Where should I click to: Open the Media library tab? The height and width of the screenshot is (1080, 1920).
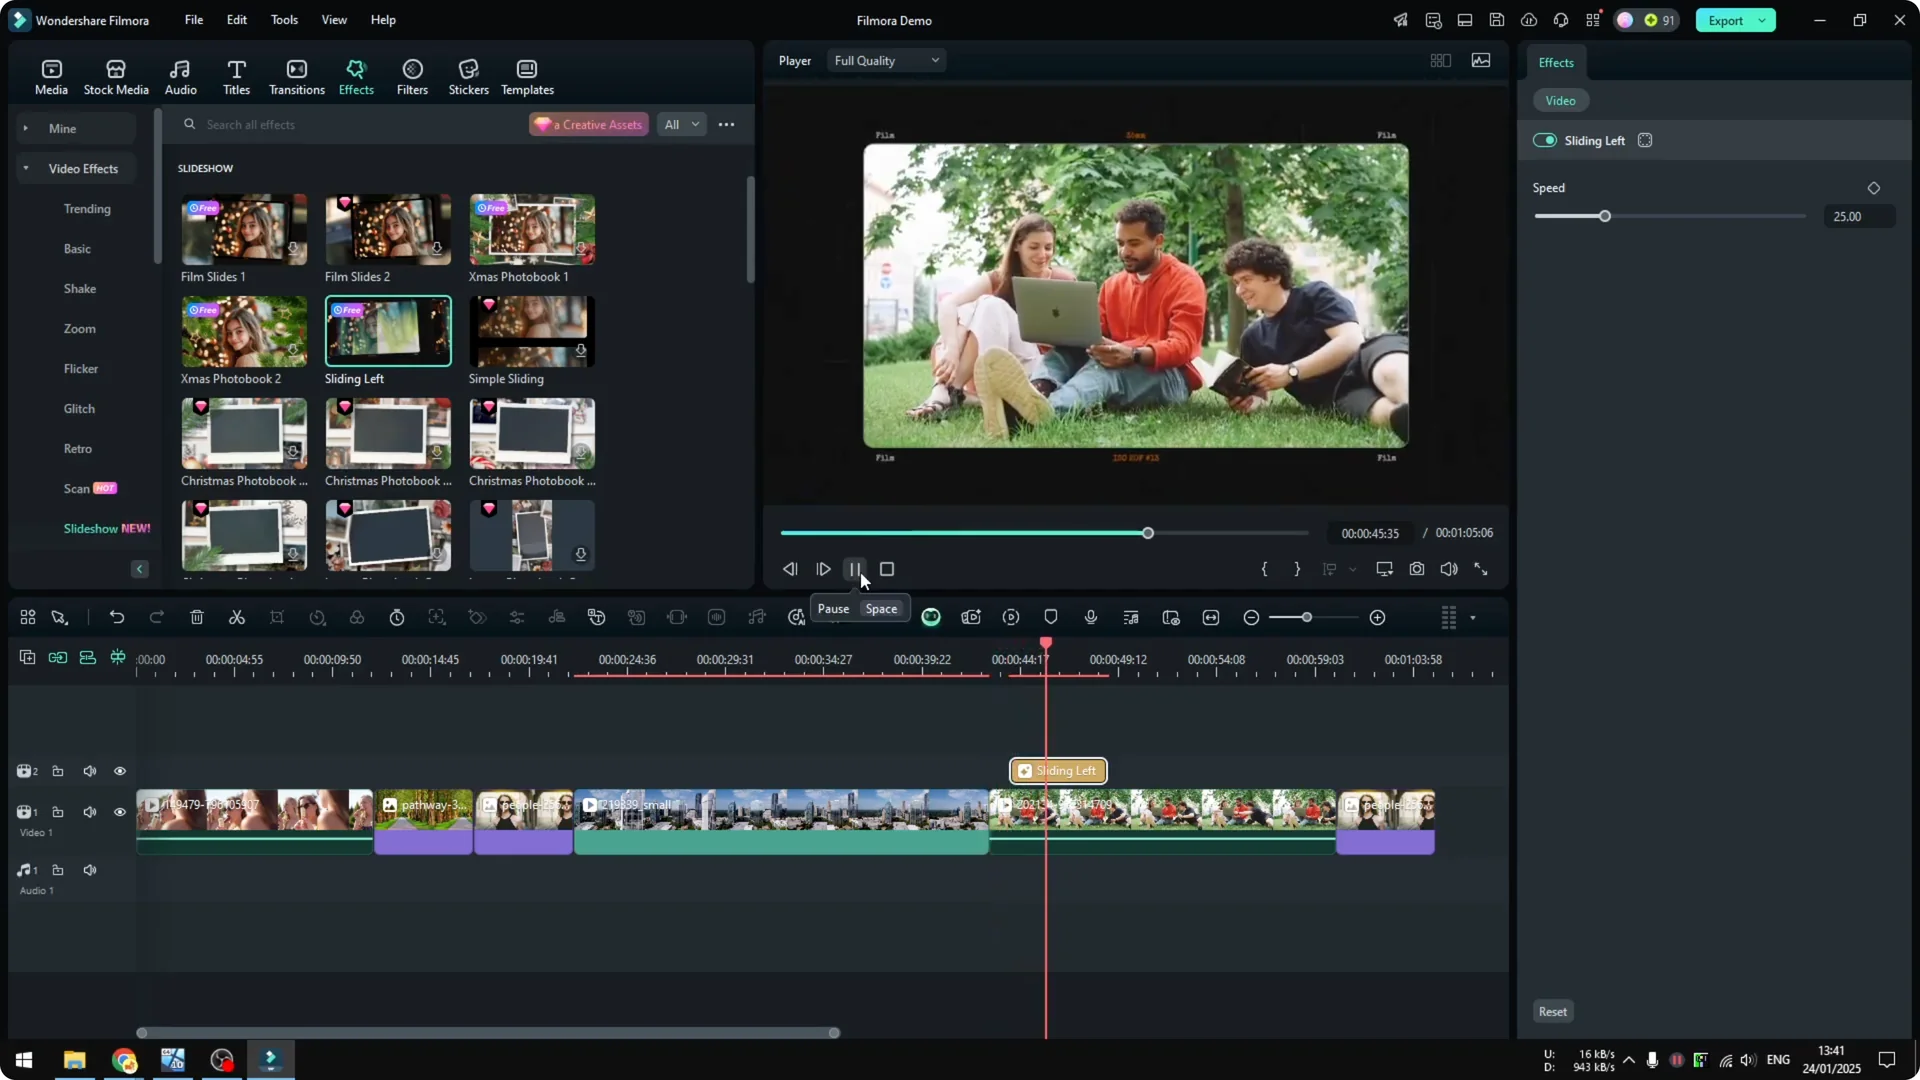point(51,77)
